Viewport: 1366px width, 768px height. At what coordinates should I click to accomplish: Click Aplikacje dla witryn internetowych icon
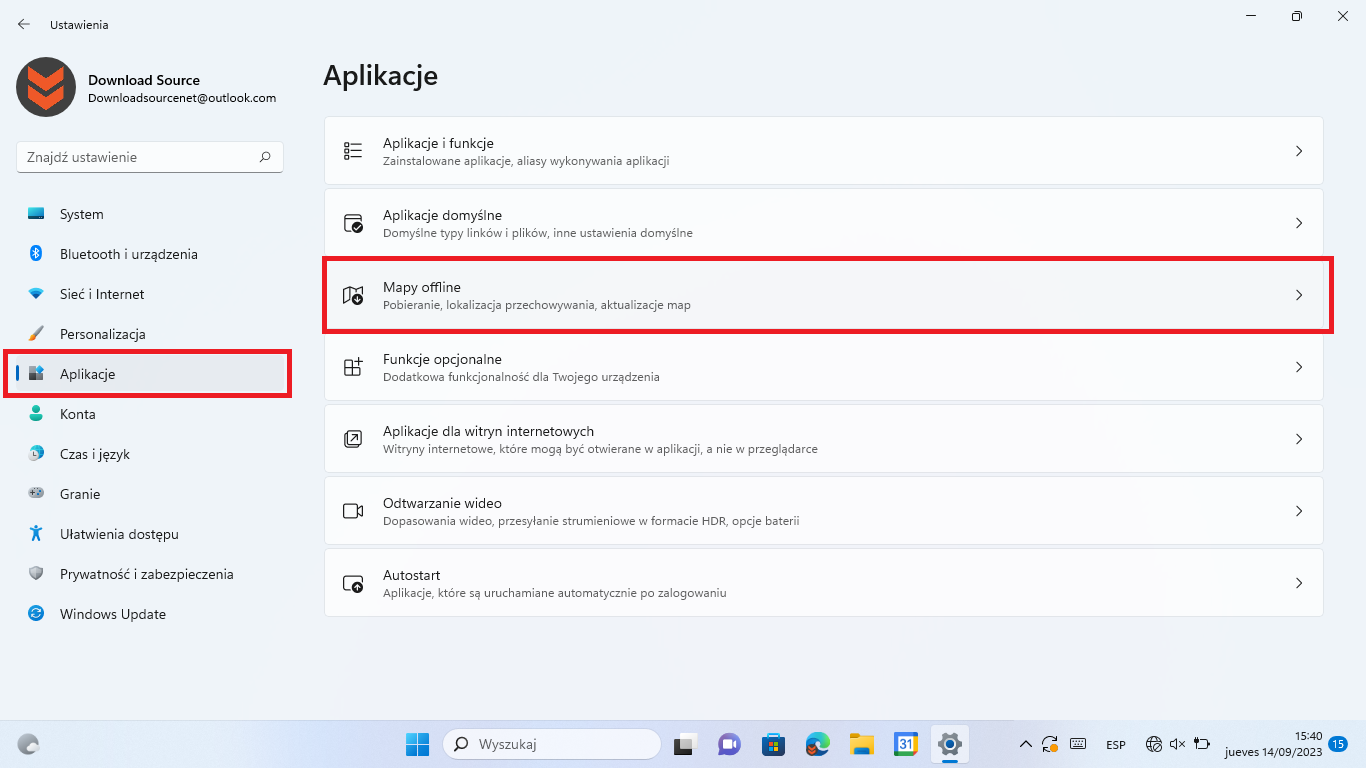[x=353, y=439]
